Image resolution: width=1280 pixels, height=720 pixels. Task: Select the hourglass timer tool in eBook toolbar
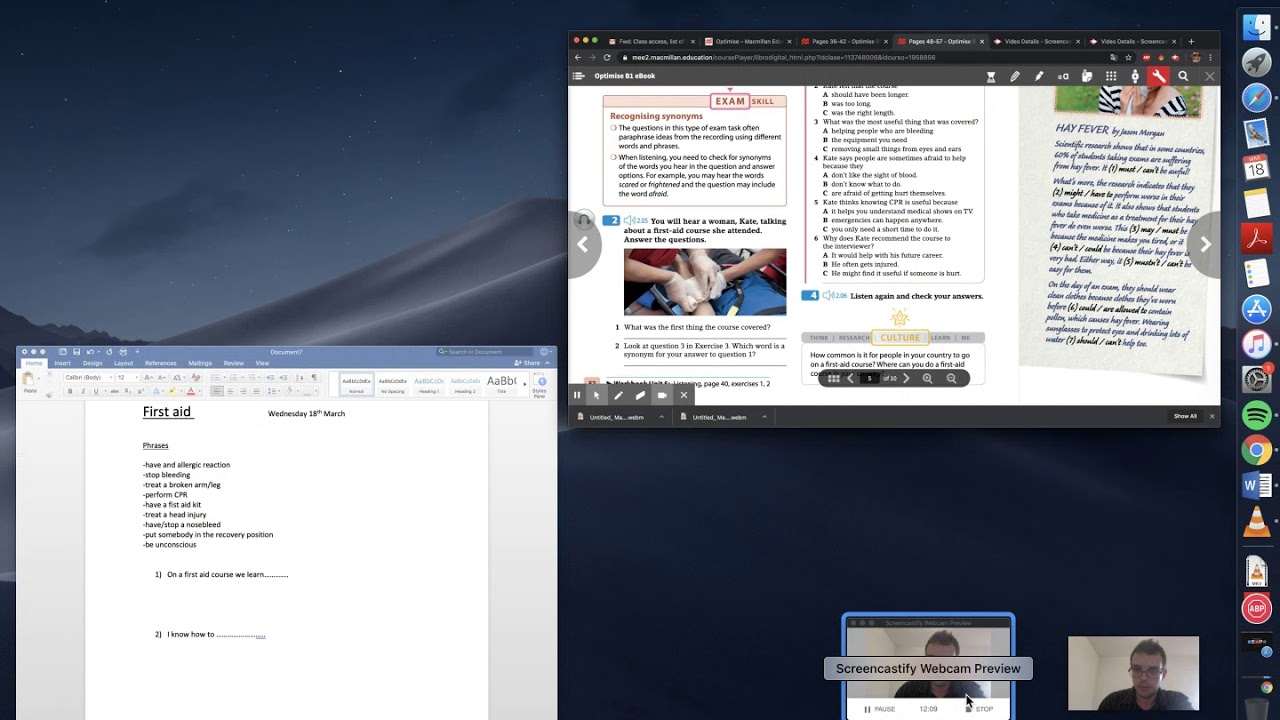pyautogui.click(x=991, y=76)
